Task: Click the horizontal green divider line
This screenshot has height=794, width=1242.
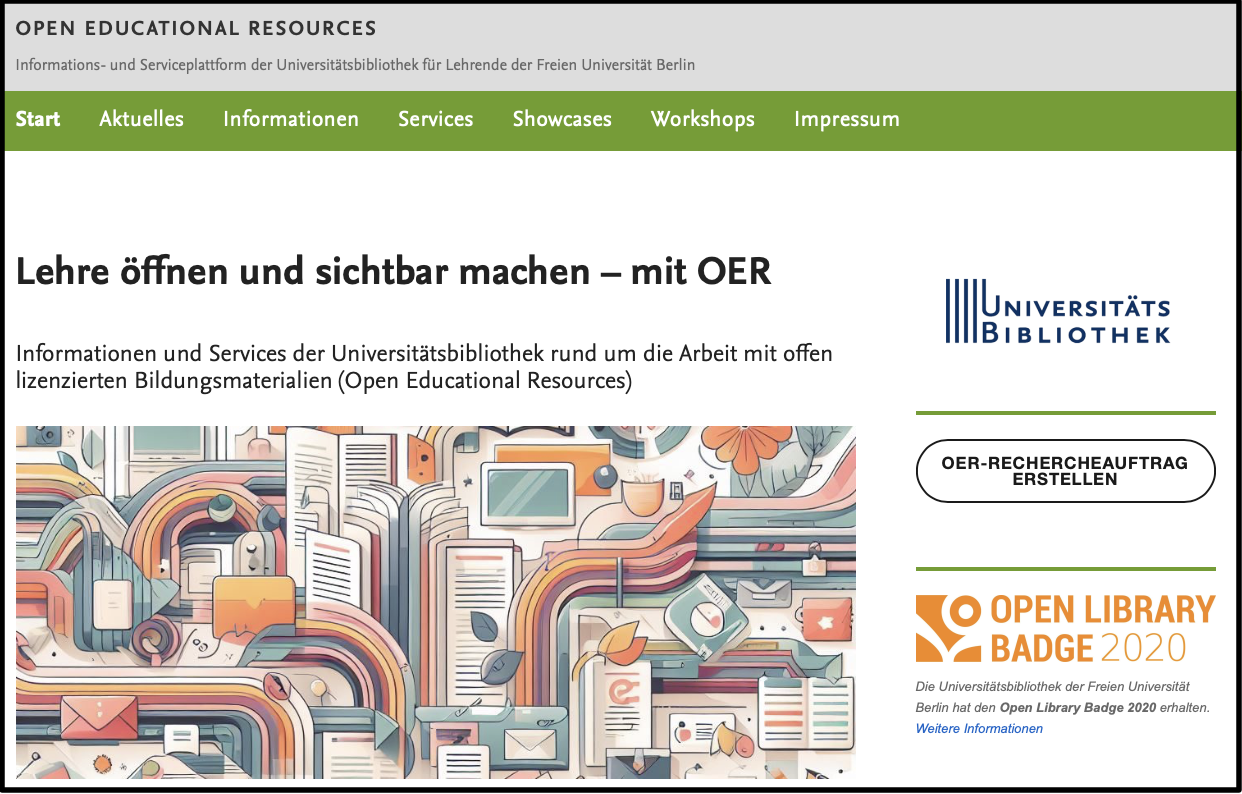Action: tap(1065, 410)
